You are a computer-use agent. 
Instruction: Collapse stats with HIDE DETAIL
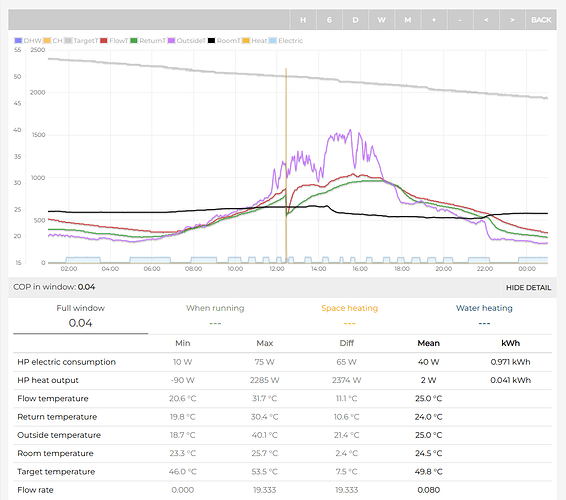(x=528, y=288)
